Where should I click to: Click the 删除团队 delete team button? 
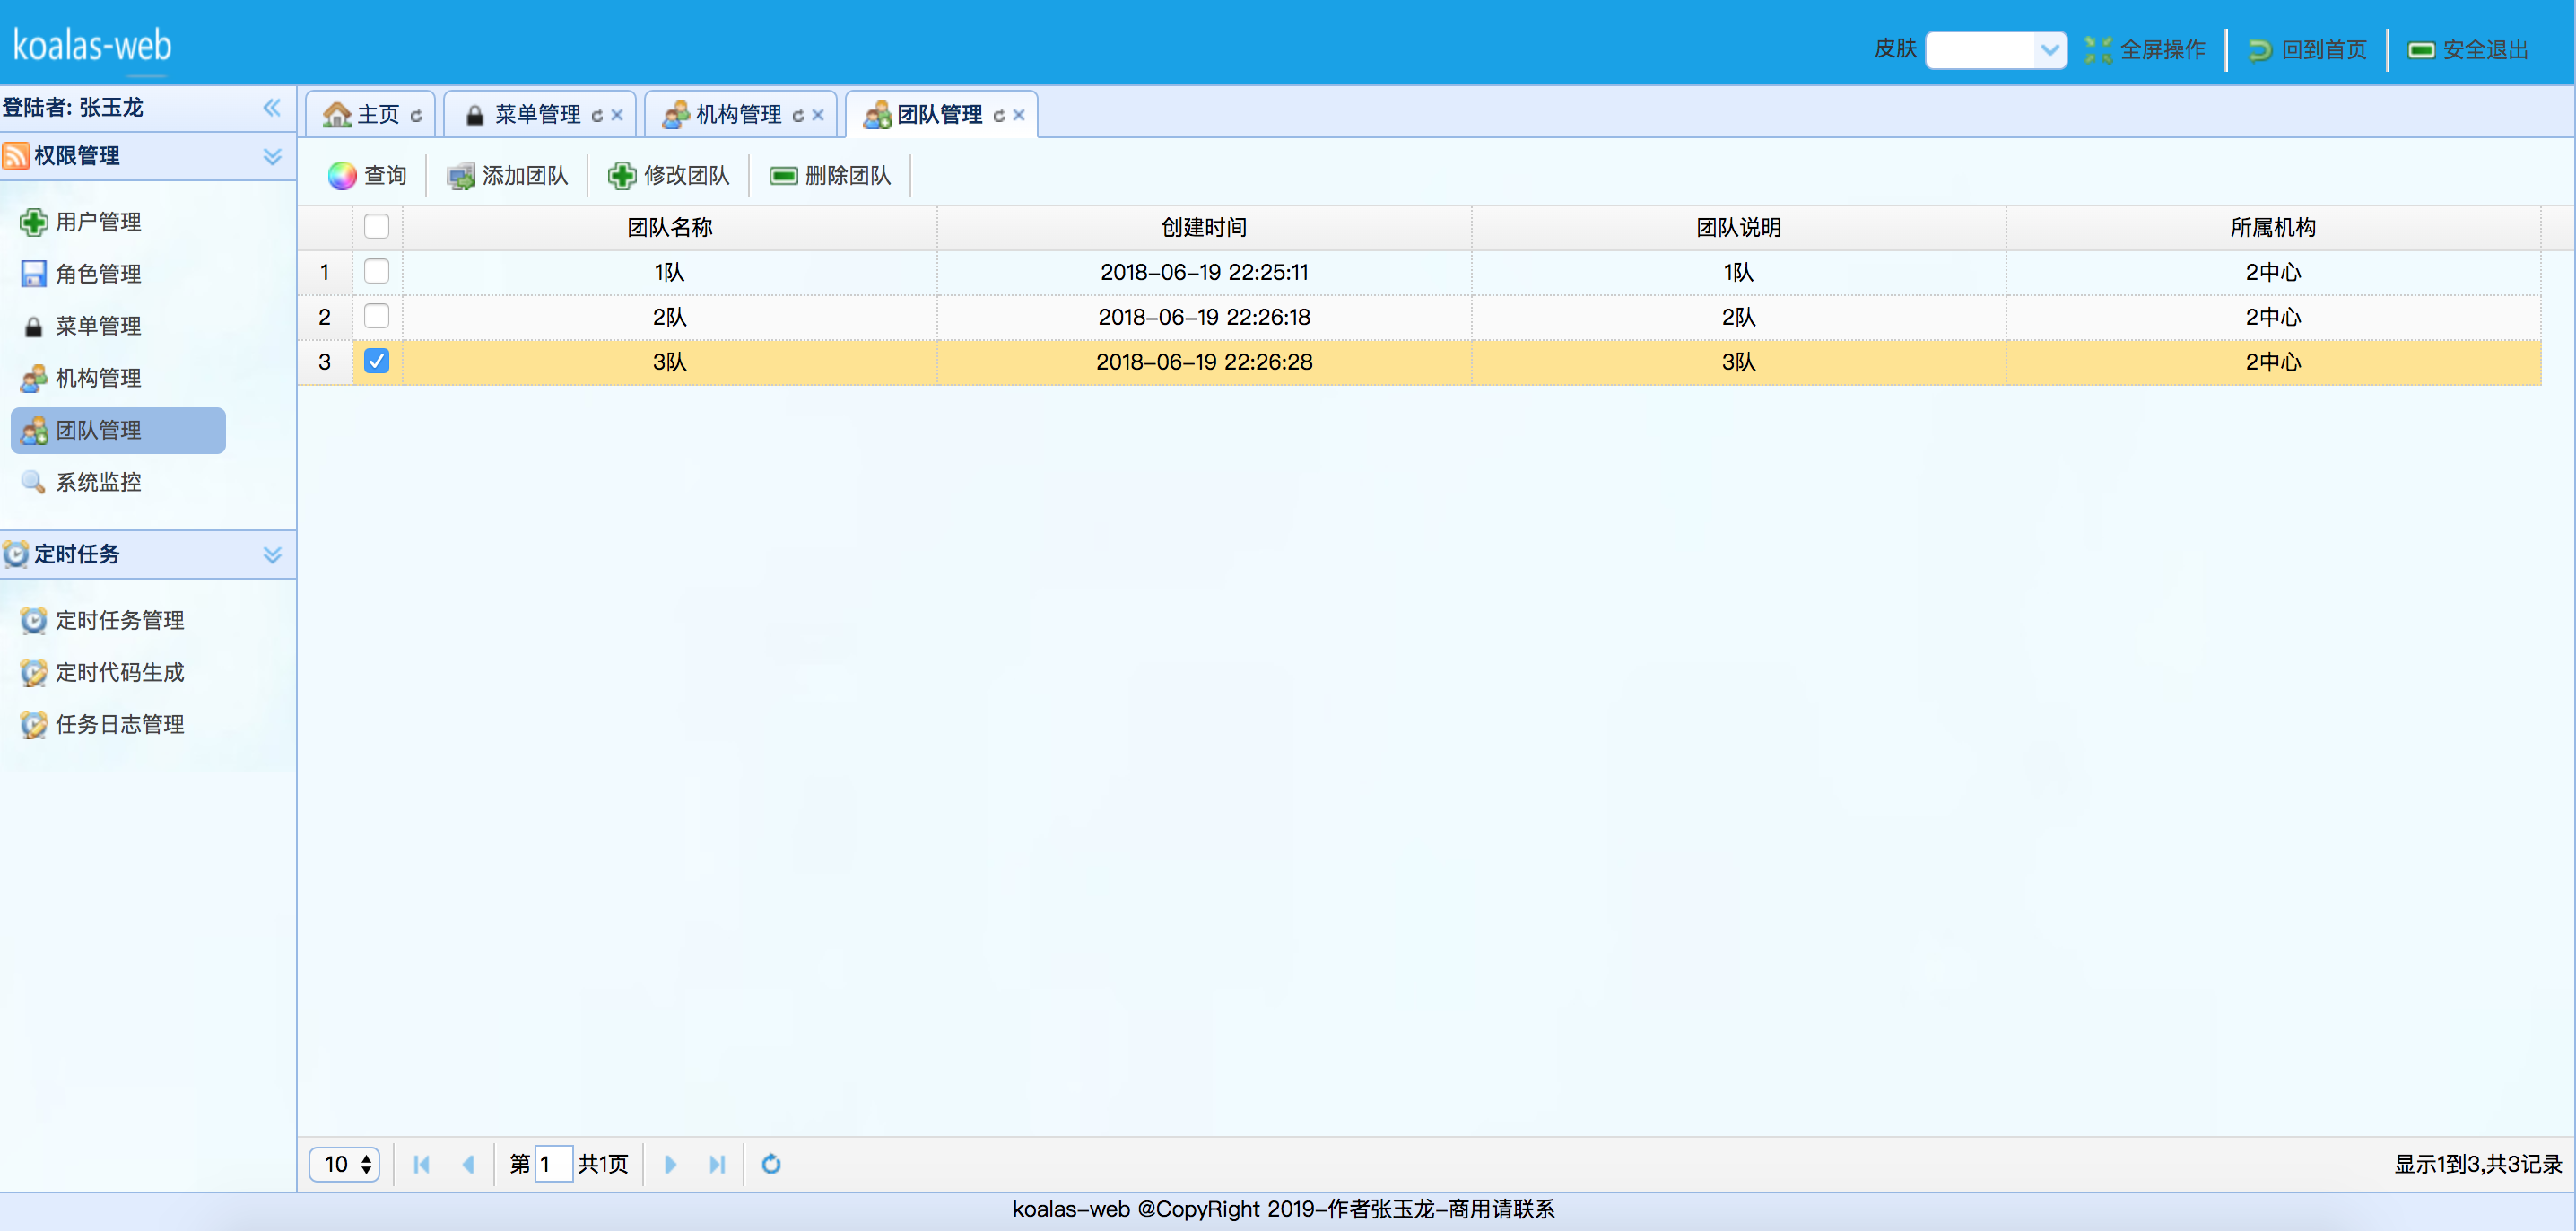tap(830, 176)
